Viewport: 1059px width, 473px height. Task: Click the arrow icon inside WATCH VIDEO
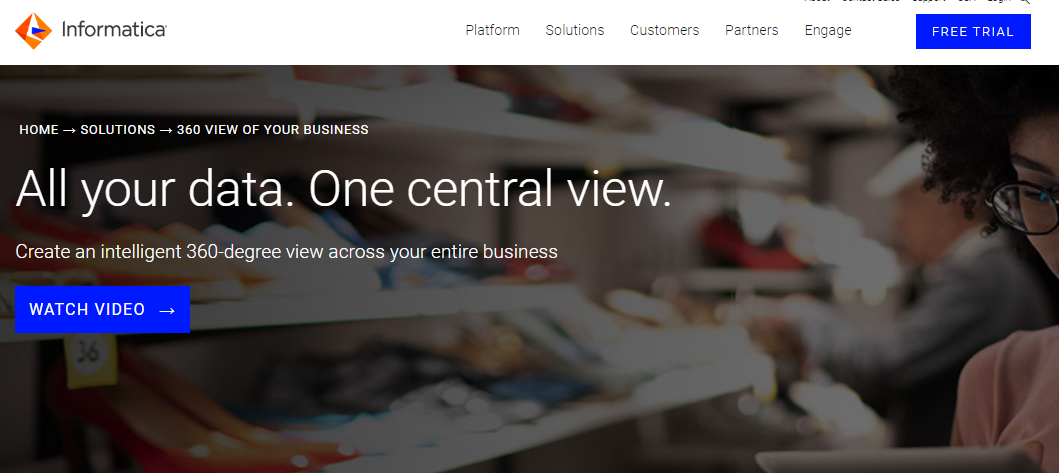tap(167, 310)
